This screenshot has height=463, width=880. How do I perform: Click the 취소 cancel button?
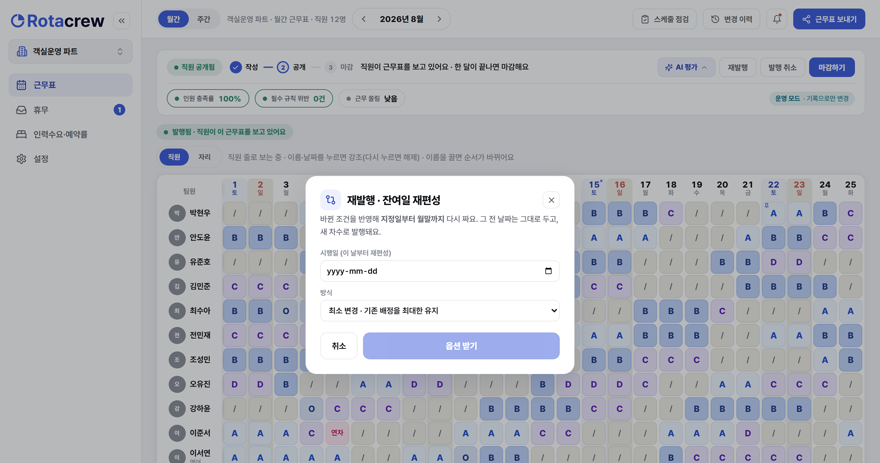pos(338,346)
